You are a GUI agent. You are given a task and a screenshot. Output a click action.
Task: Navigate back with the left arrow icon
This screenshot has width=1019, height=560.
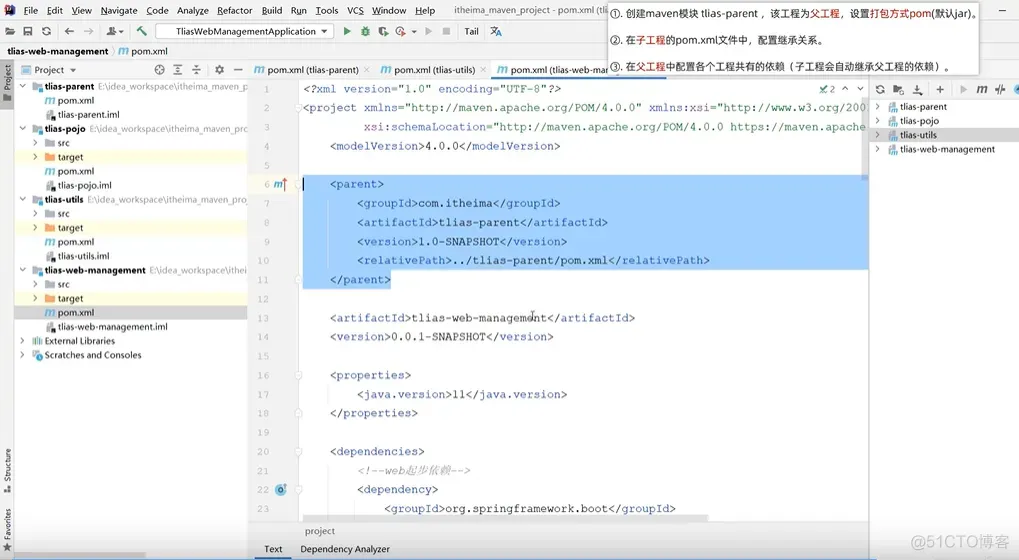click(69, 31)
